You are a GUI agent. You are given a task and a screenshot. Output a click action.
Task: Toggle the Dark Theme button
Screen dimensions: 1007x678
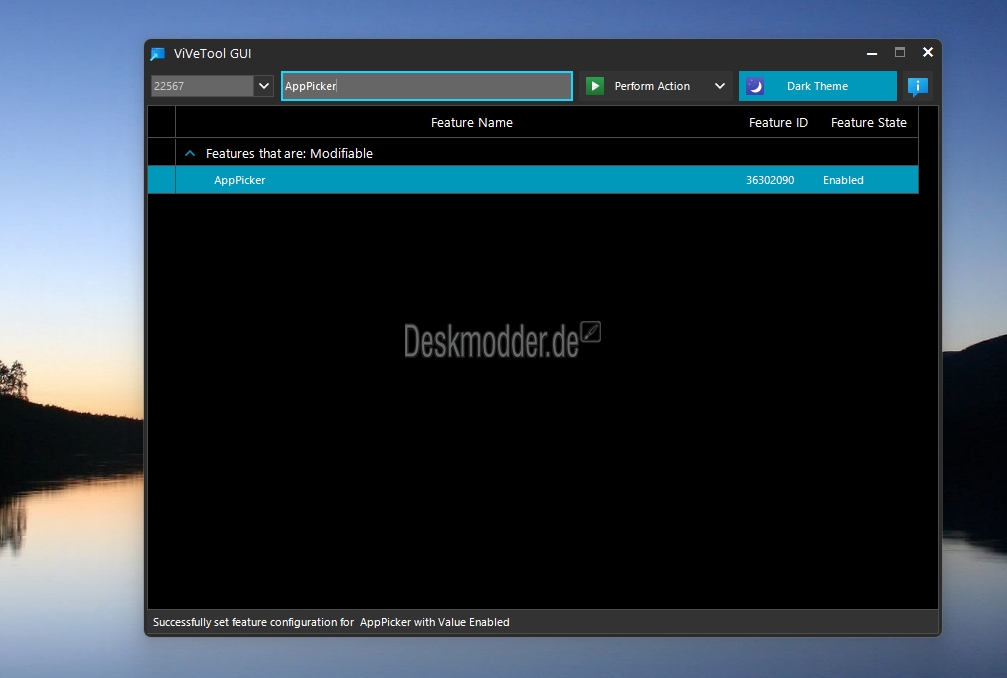[x=818, y=86]
